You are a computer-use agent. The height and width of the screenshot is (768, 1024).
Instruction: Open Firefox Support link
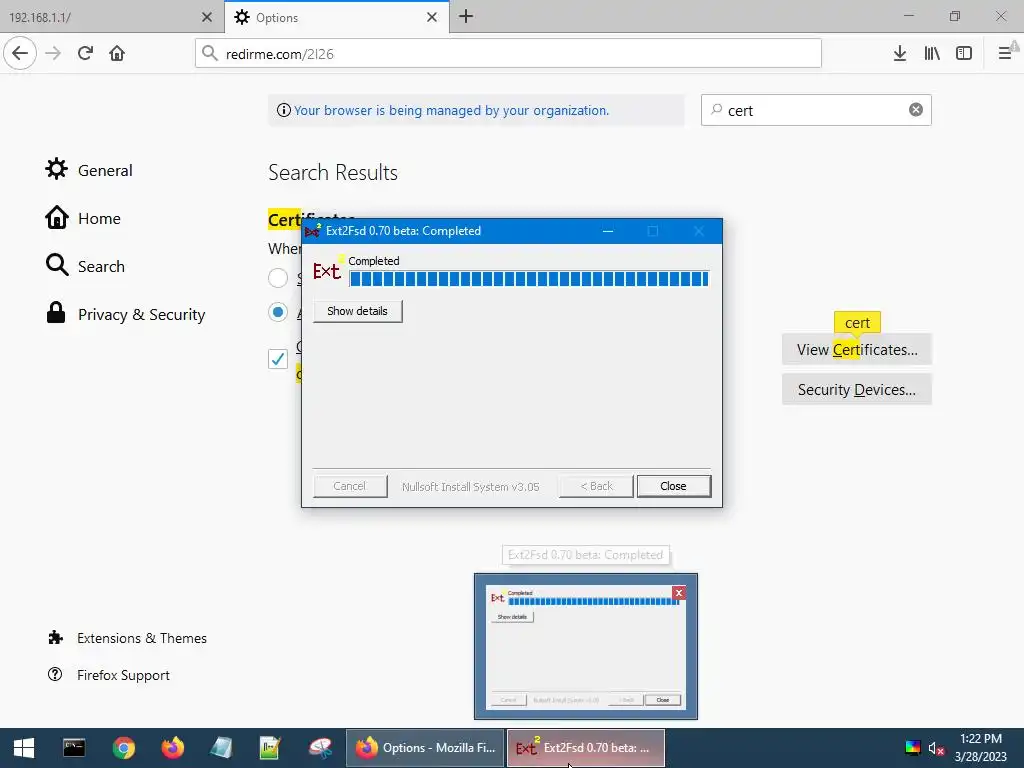(x=109, y=675)
